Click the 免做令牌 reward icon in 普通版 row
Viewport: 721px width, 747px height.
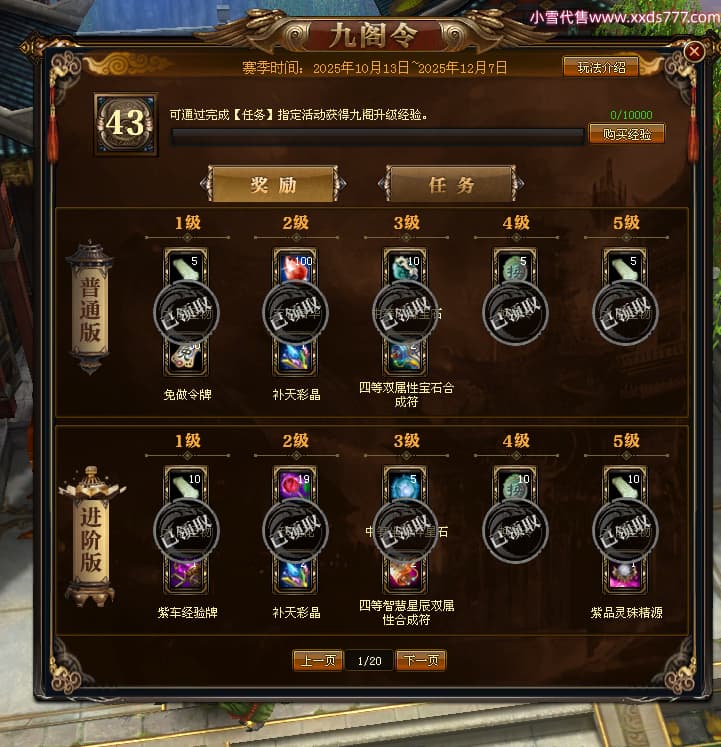[x=186, y=356]
